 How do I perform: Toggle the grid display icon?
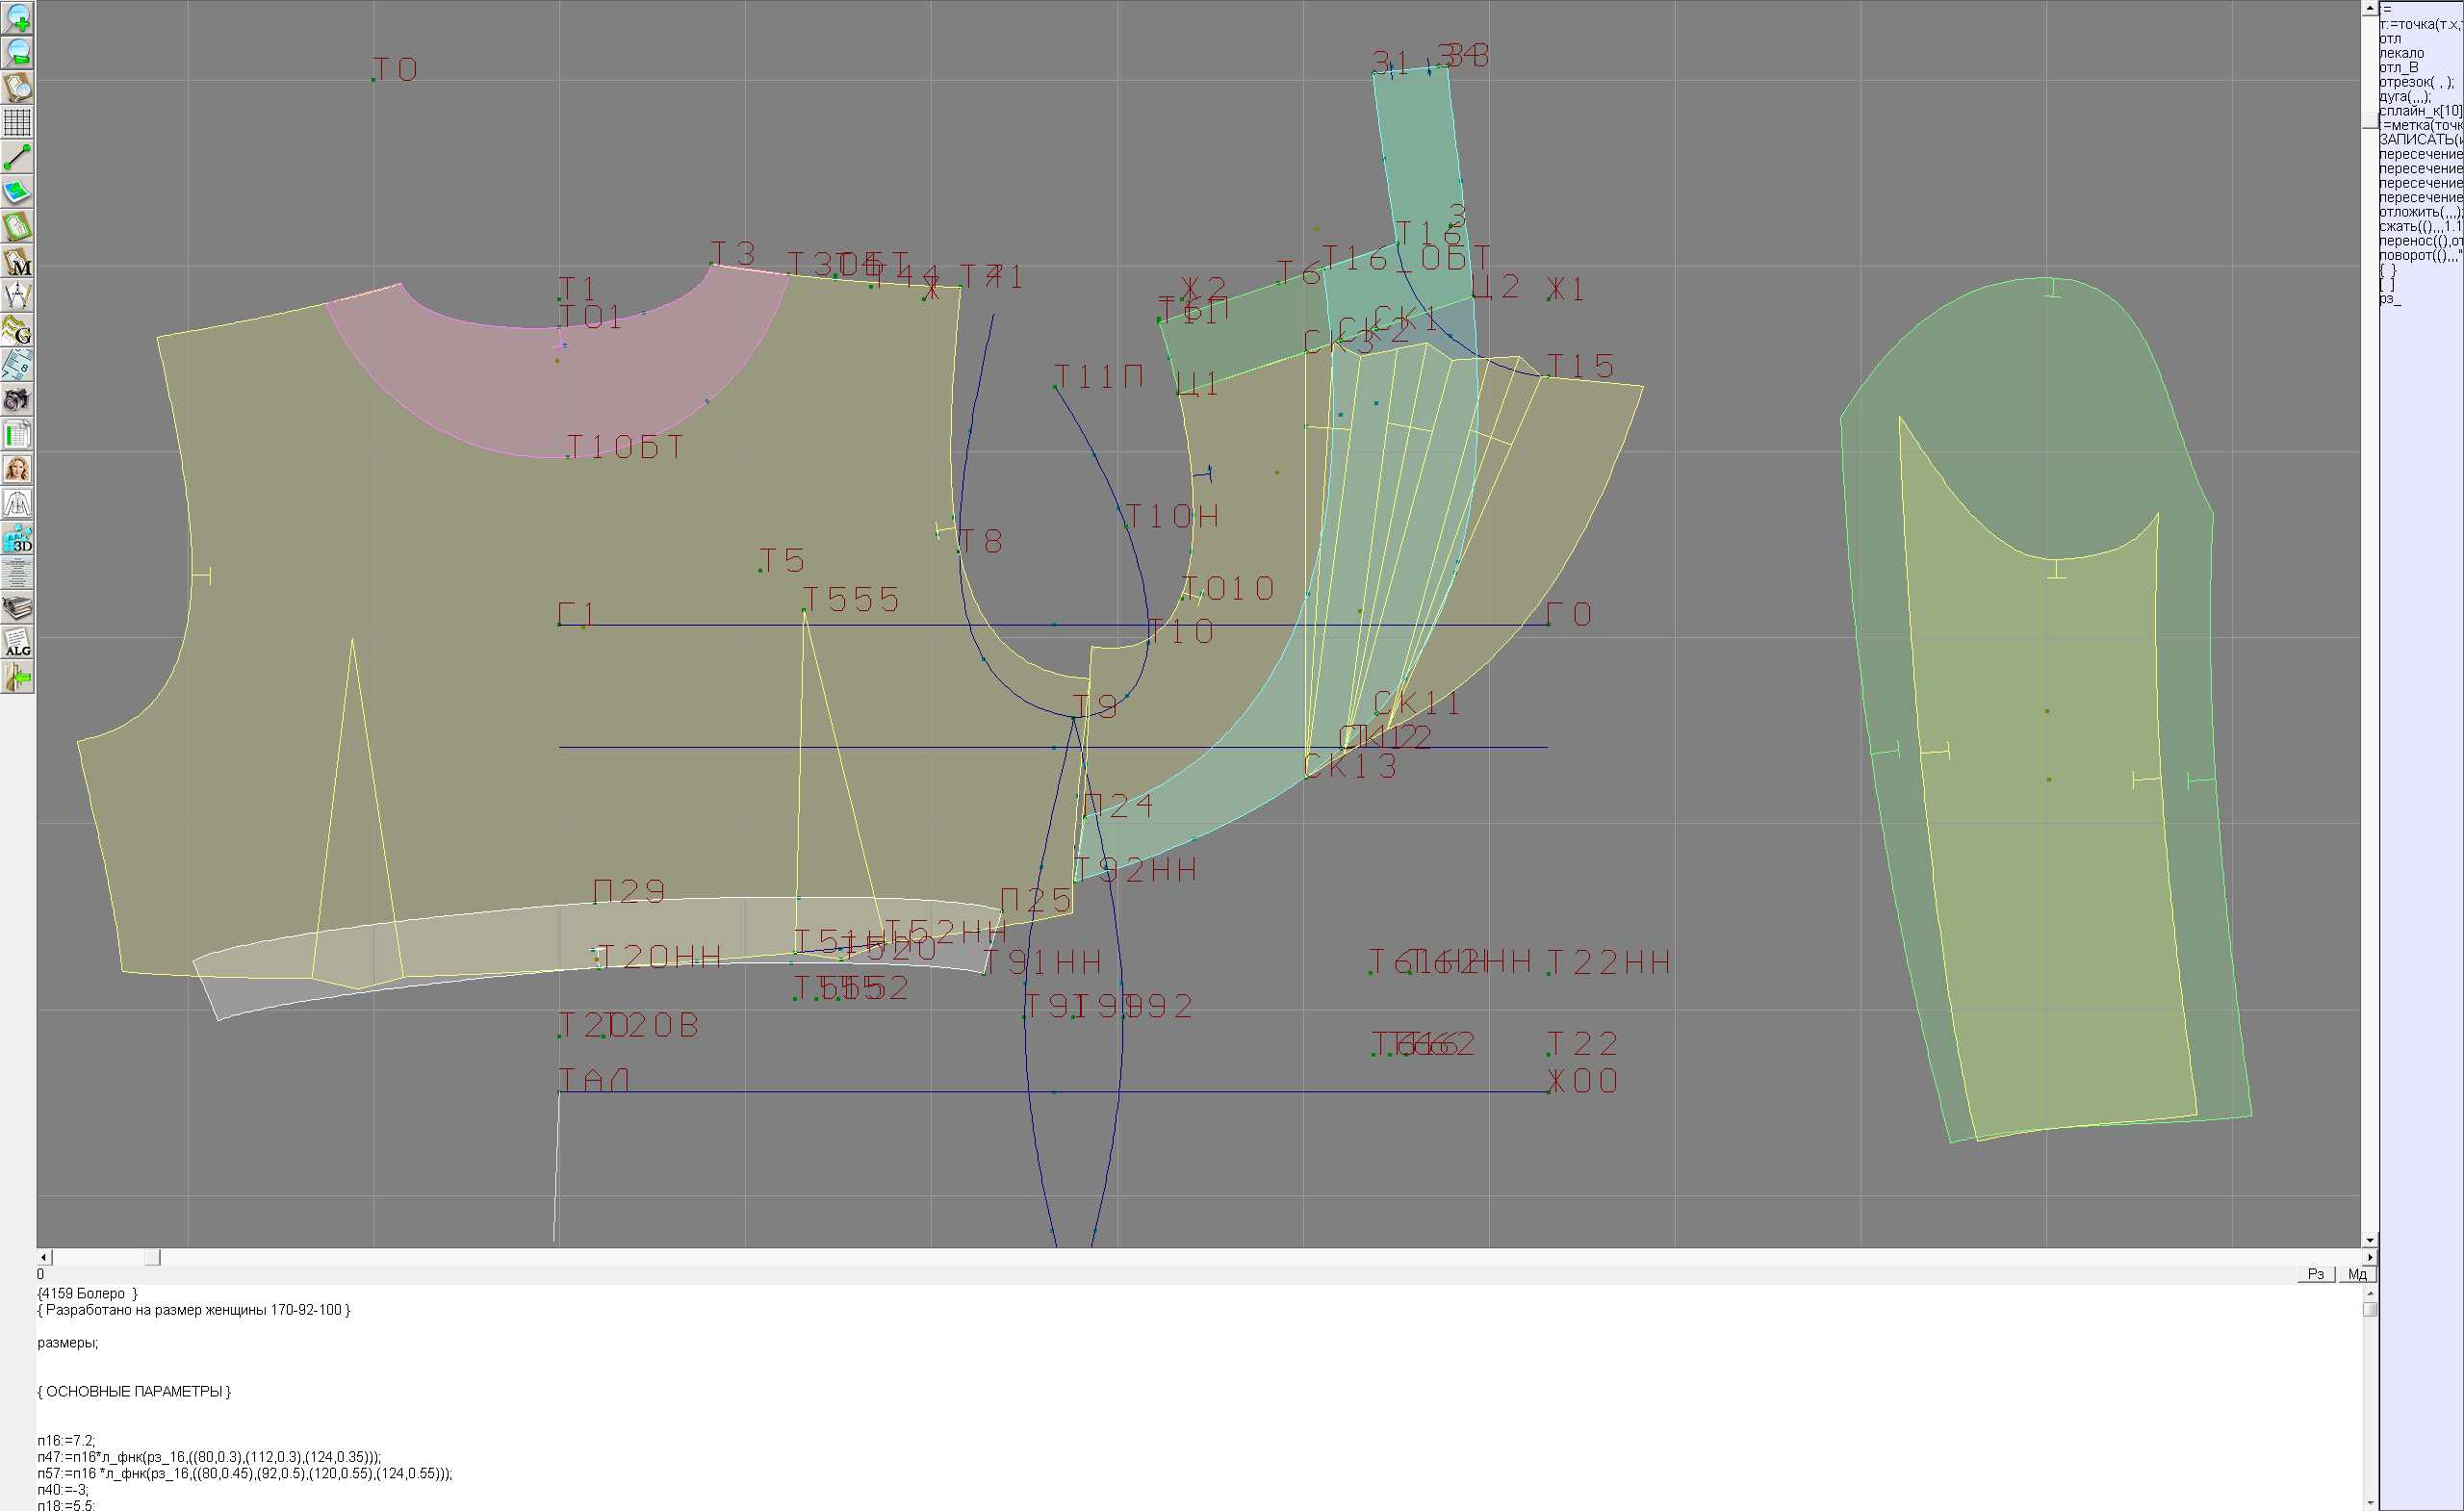click(17, 122)
